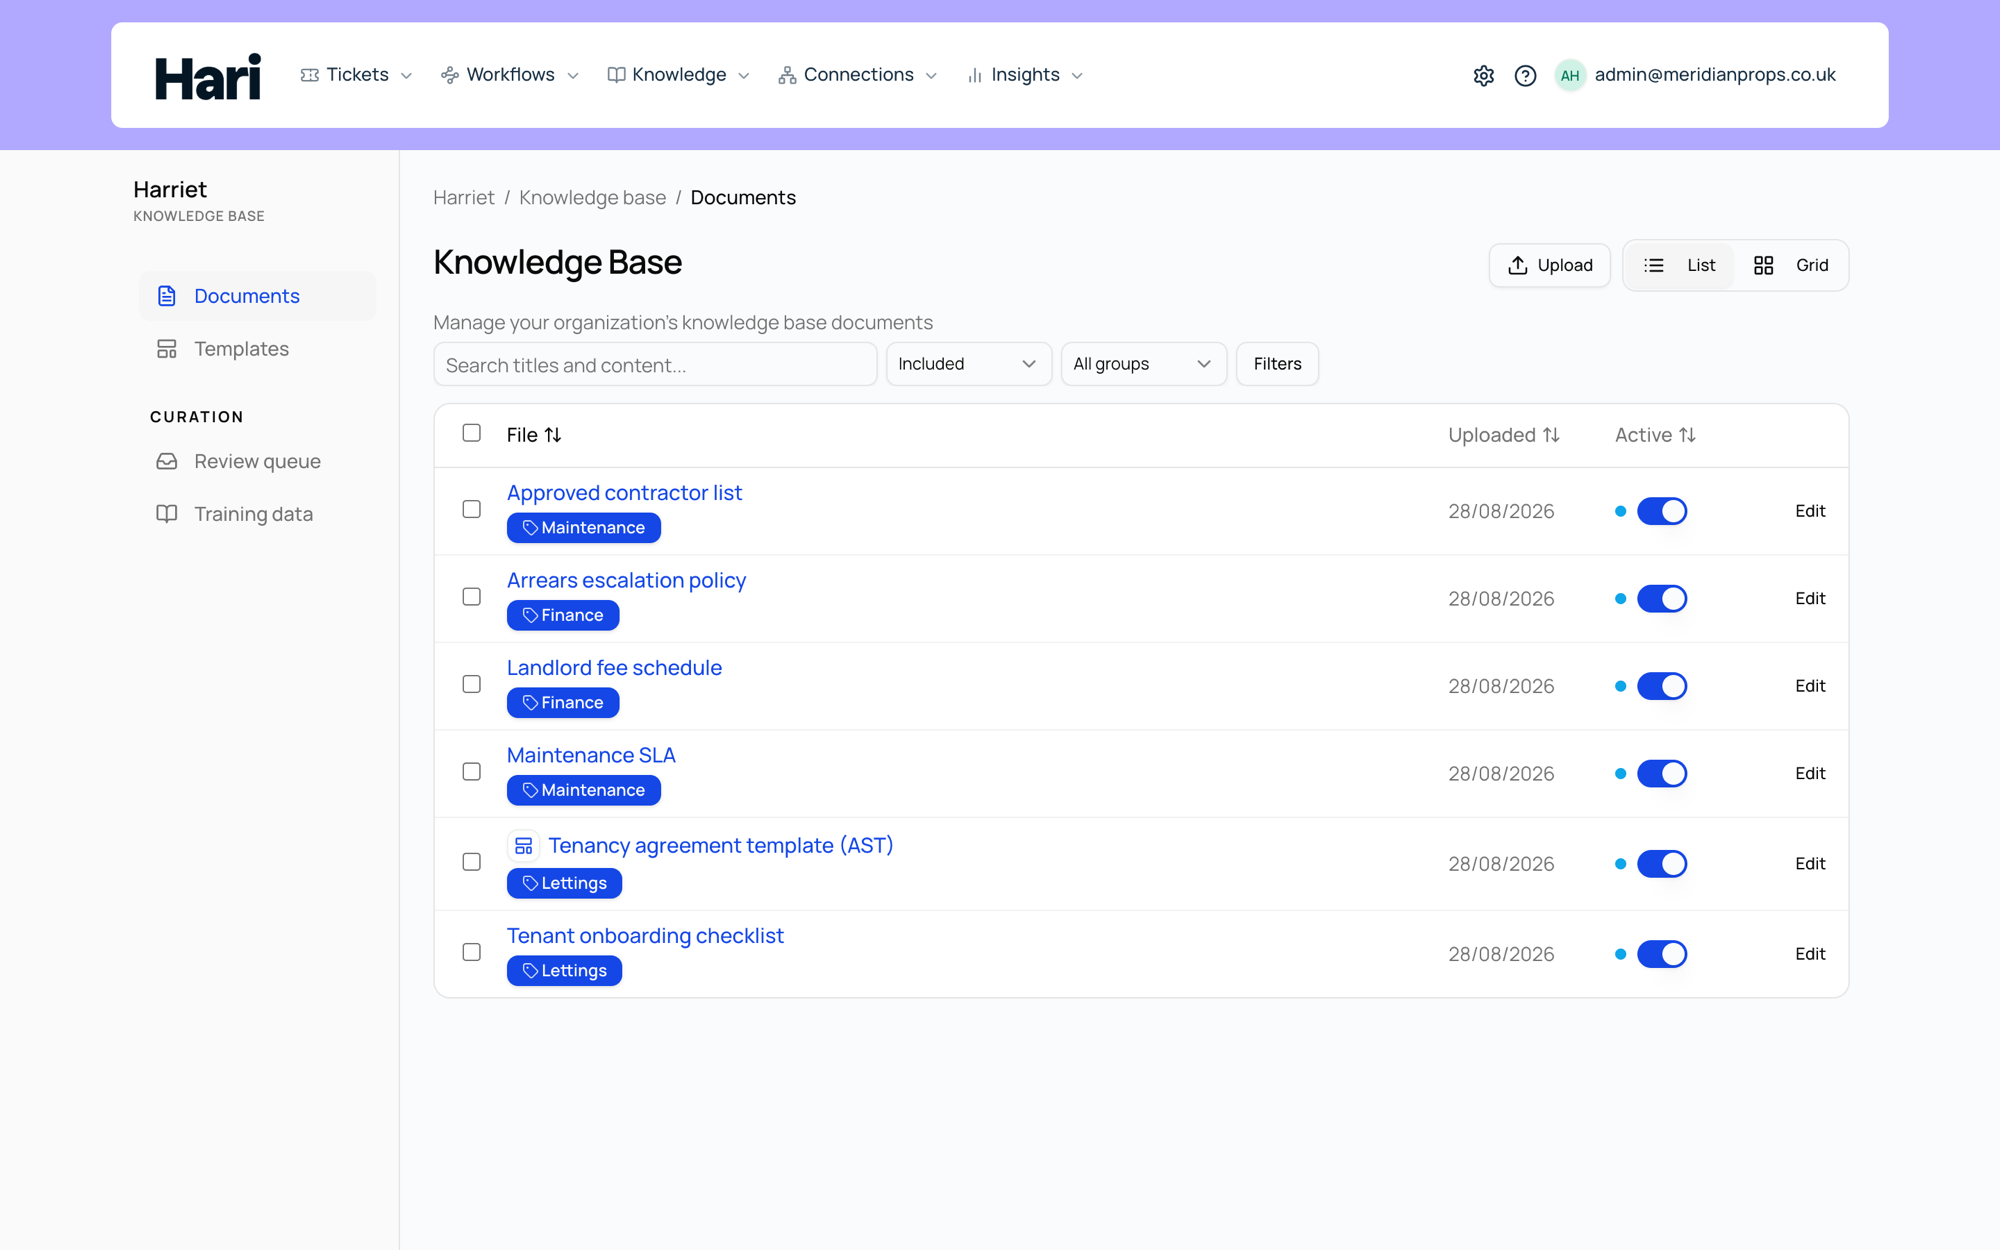
Task: Disable Arrears escalation policy active toggle
Action: pos(1662,599)
